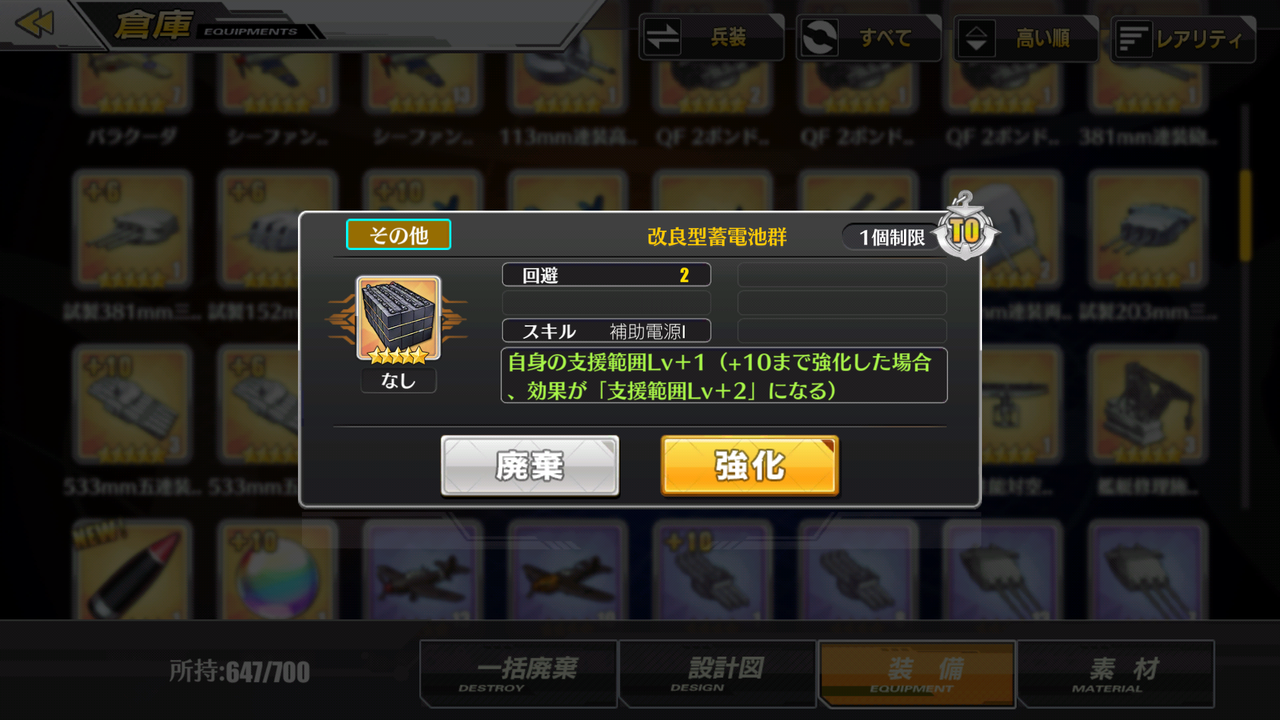This screenshot has width=1280, height=720.
Task: Click the 強化 enhance button
Action: (749, 466)
